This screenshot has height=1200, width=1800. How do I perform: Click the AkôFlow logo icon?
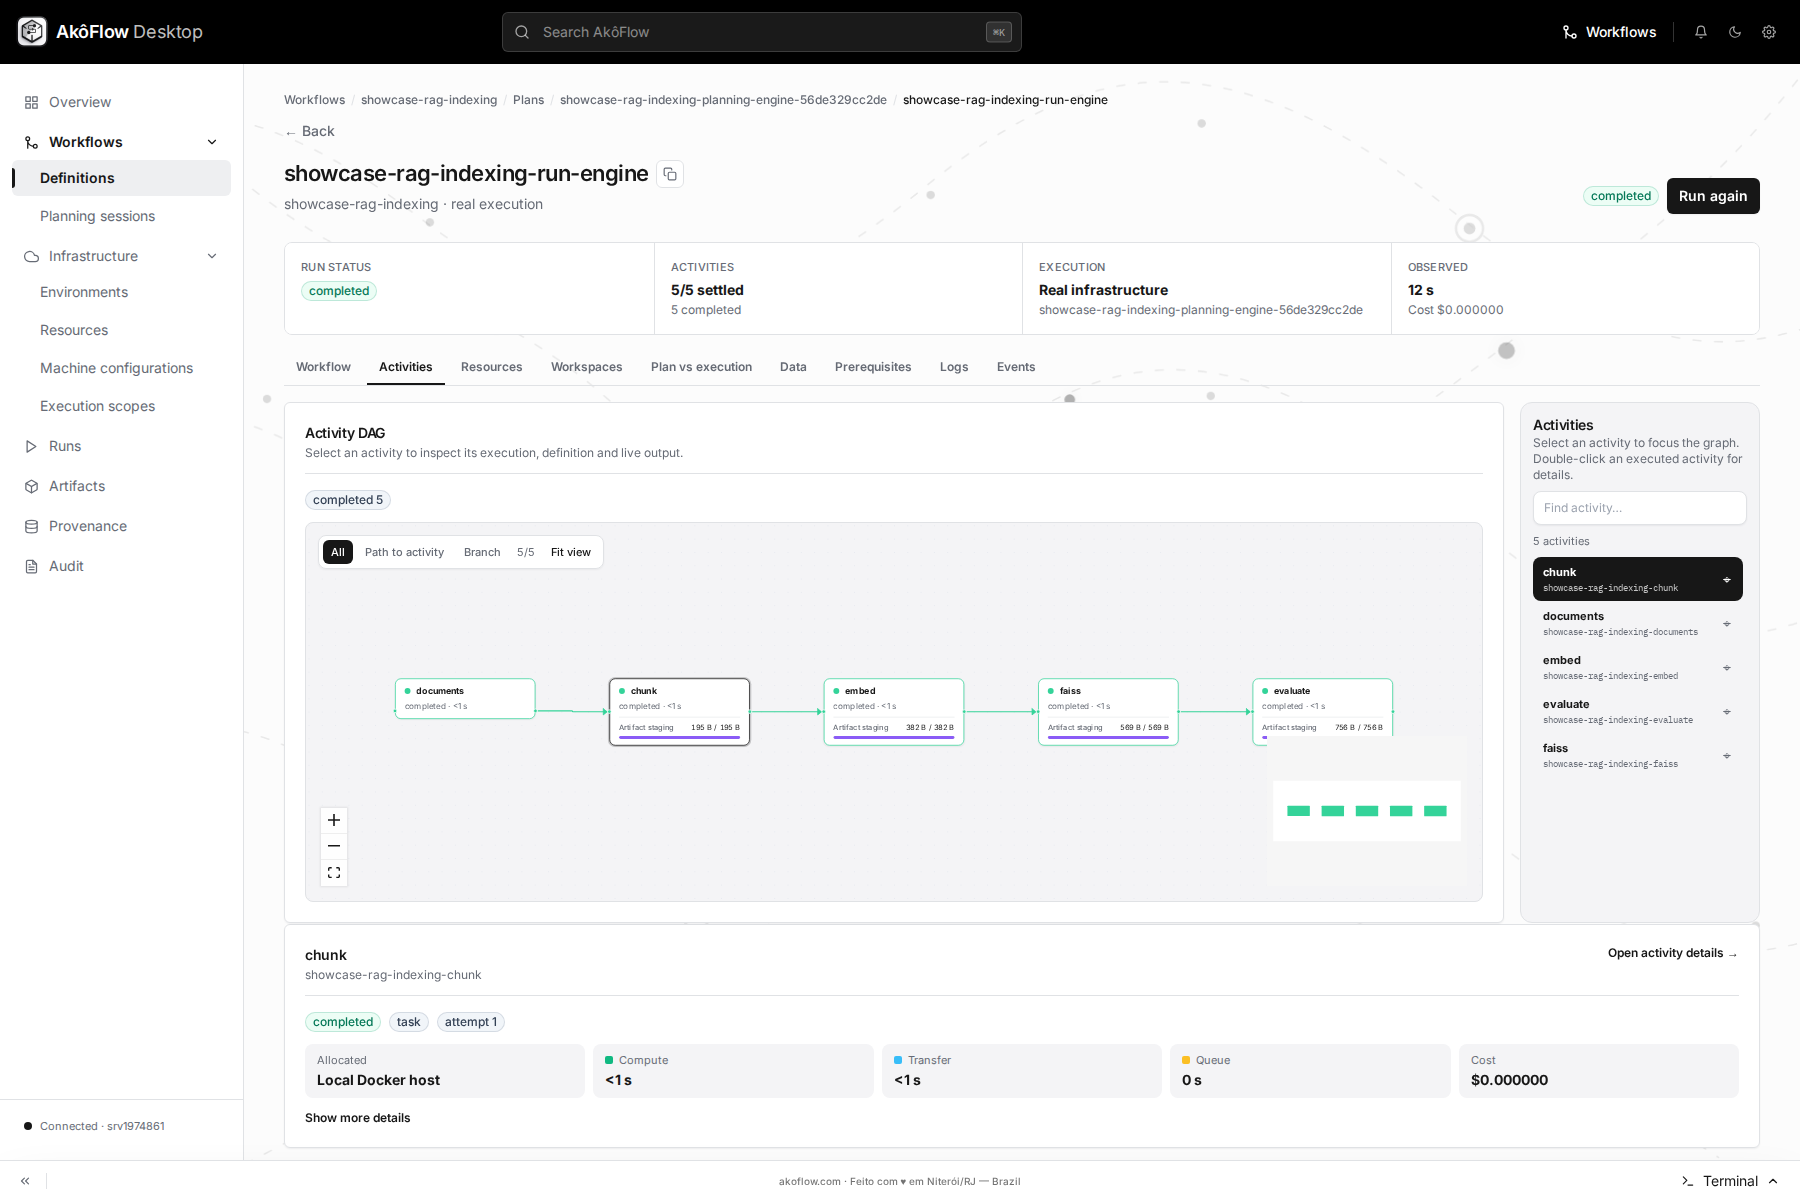(32, 32)
